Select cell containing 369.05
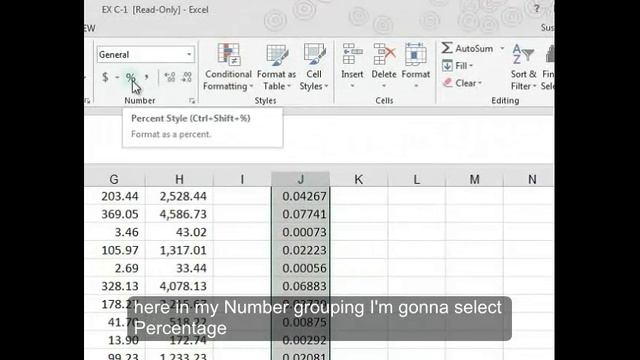This screenshot has width=640, height=360. tap(115, 214)
